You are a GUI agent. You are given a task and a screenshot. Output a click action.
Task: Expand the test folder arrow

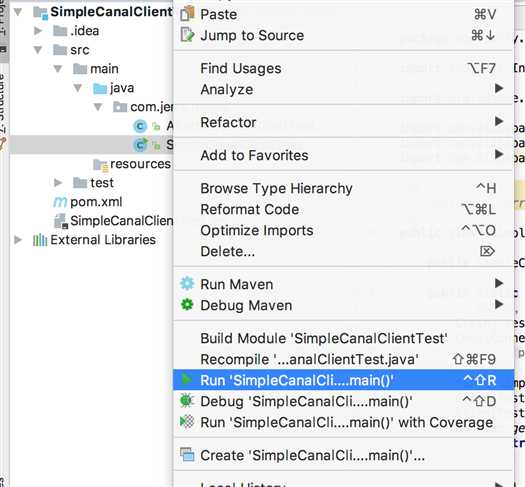tap(58, 182)
